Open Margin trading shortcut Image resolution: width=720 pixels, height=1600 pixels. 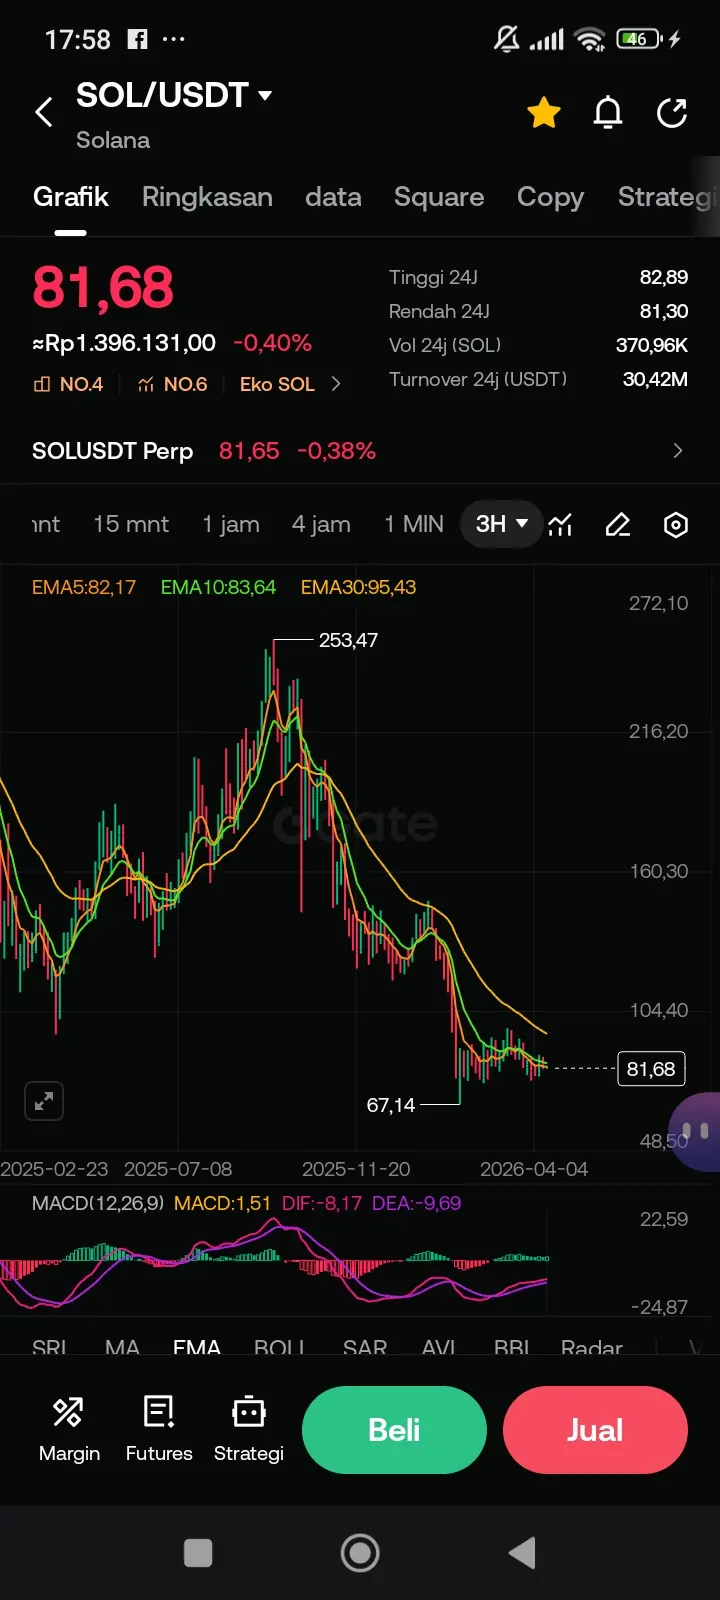(69, 1430)
